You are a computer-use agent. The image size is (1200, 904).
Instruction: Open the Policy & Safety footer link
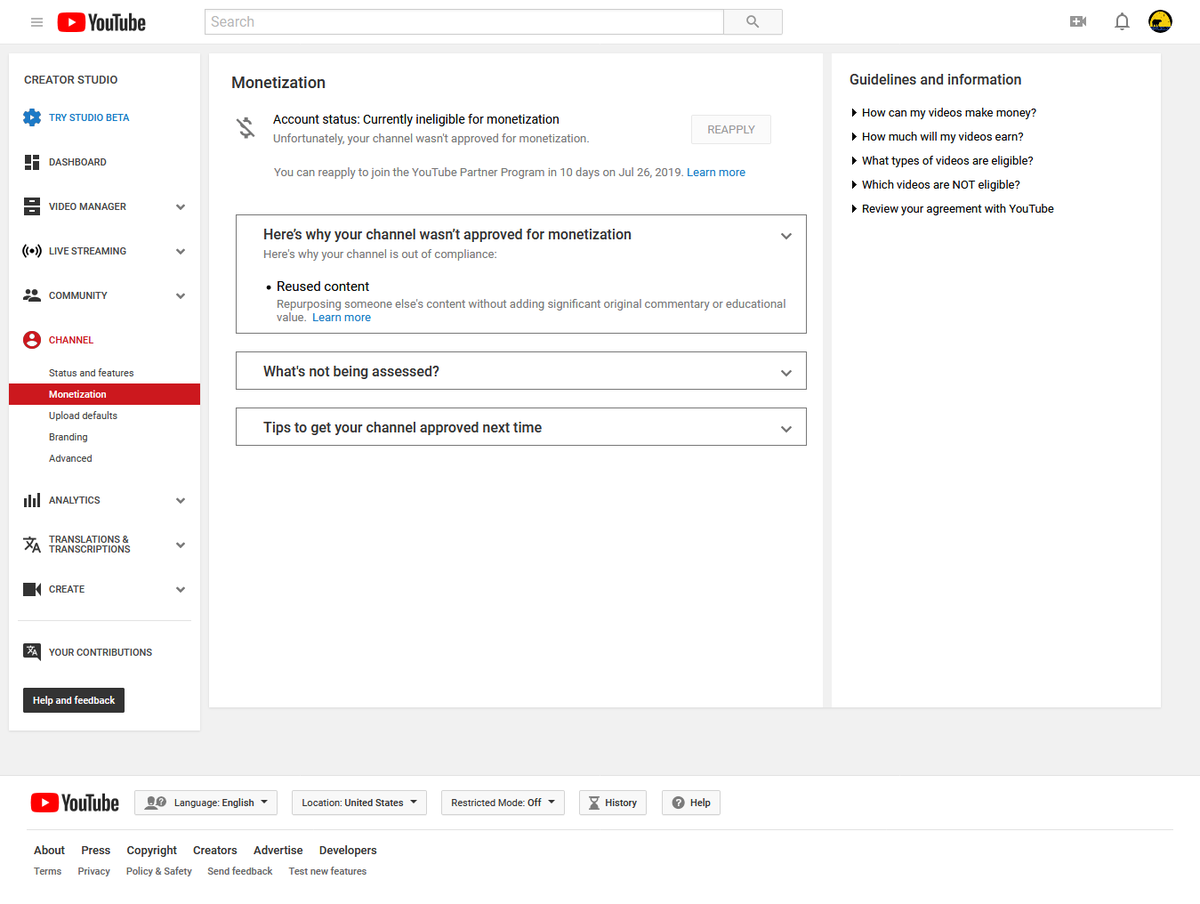(159, 871)
